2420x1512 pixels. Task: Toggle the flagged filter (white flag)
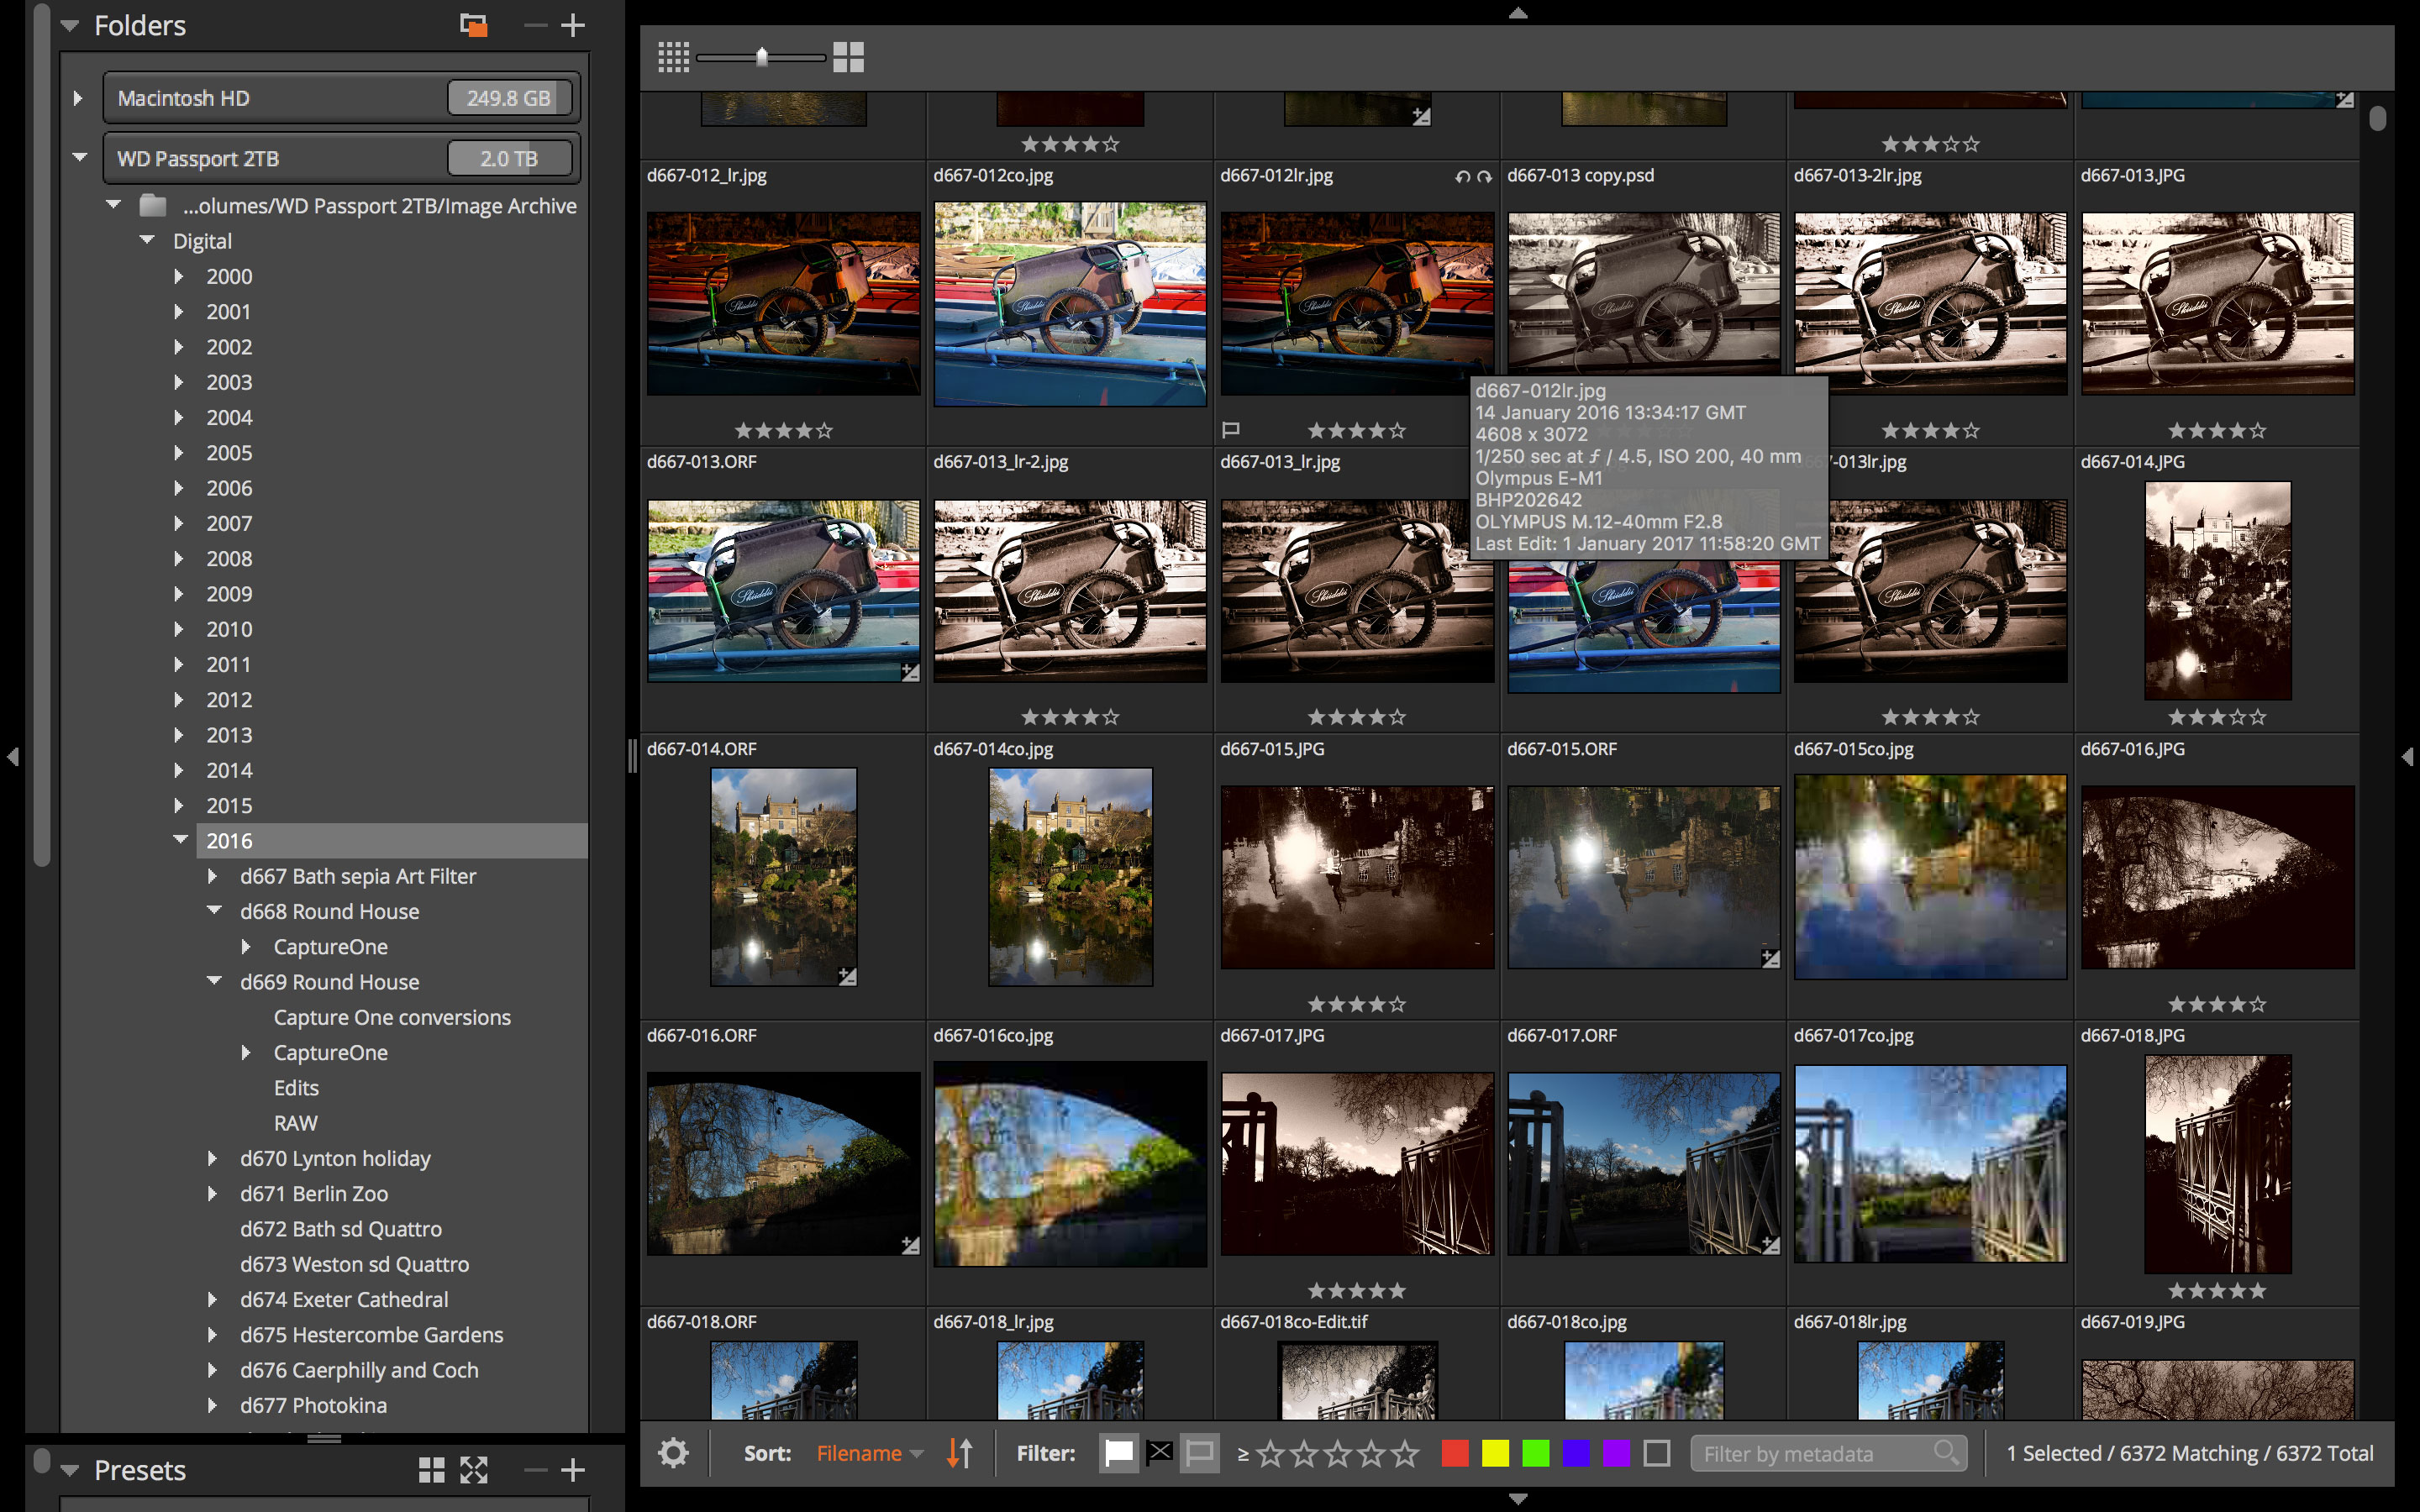[1118, 1453]
